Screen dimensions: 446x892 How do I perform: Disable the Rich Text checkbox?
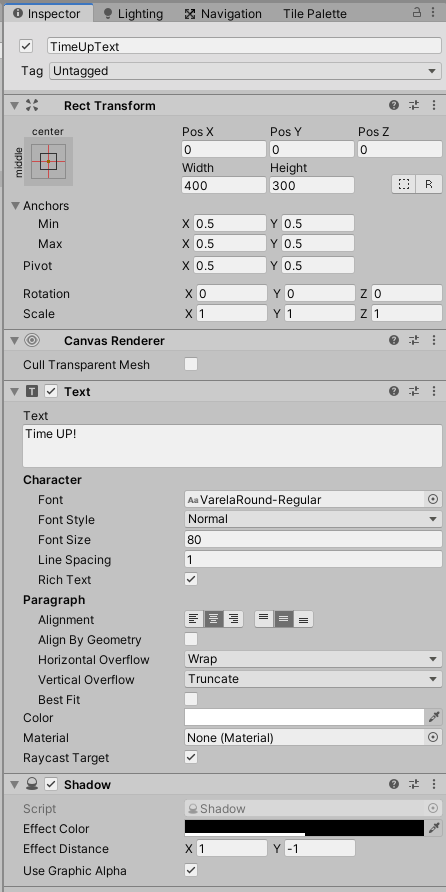(x=191, y=580)
